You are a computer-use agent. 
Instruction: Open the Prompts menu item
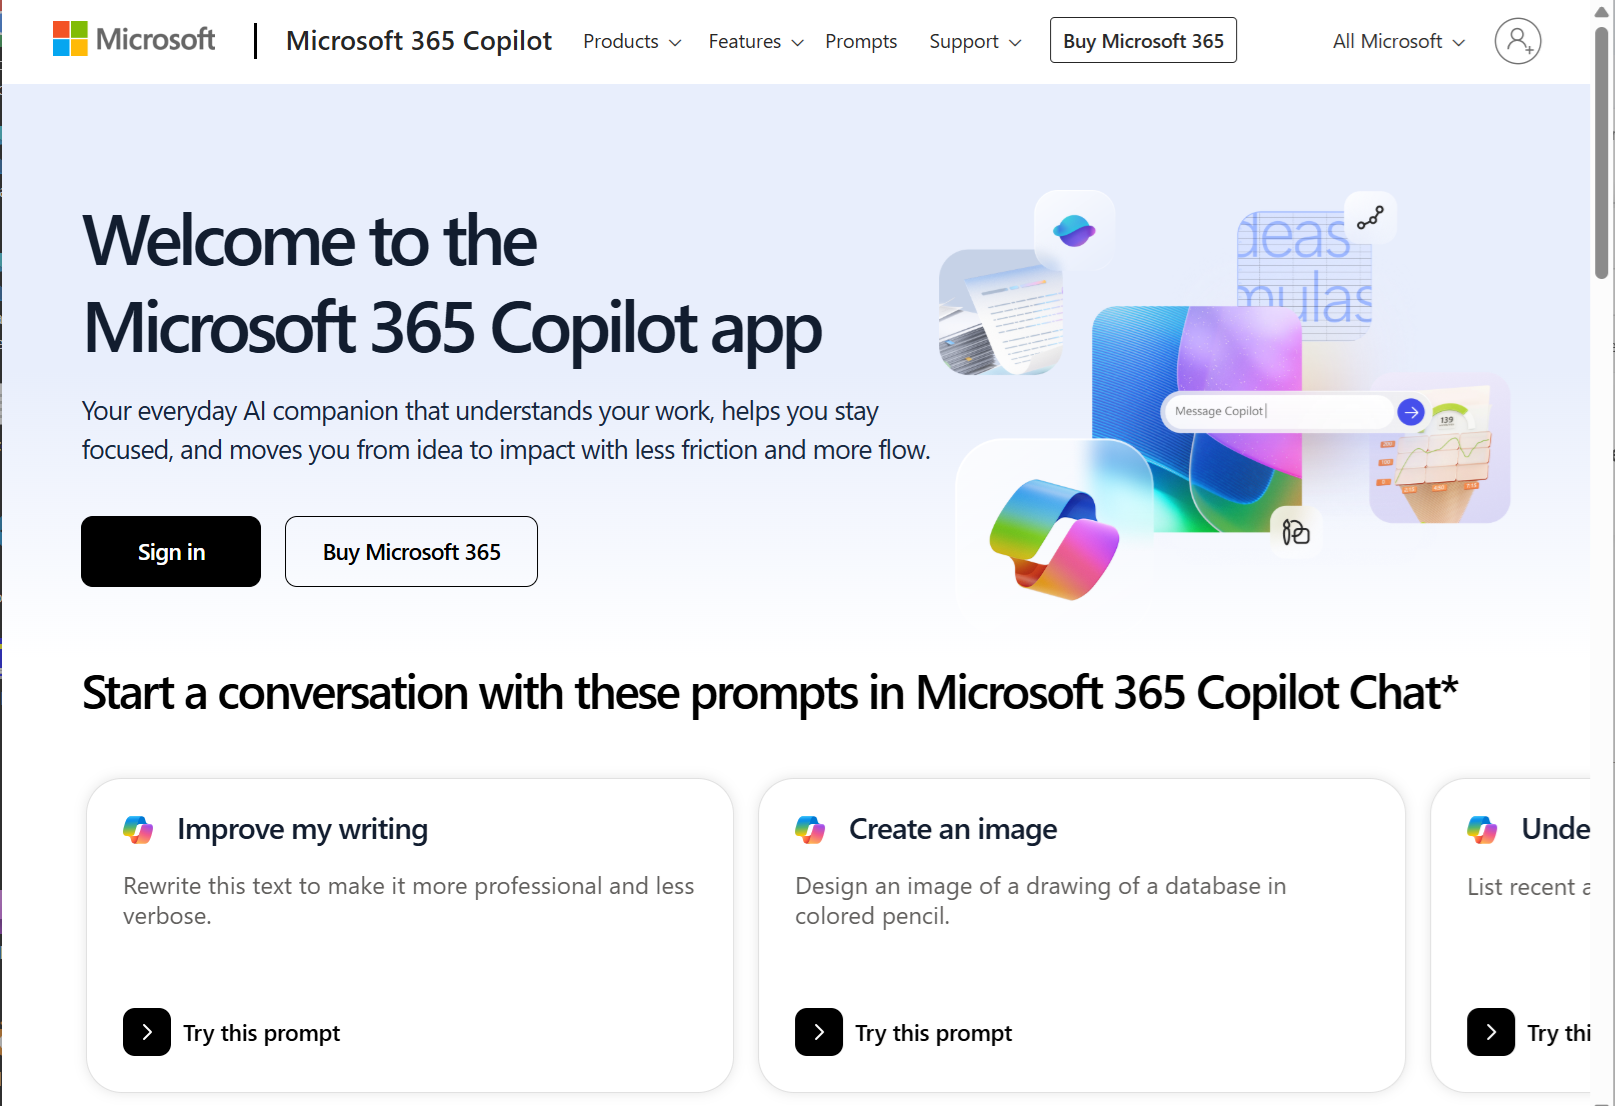(x=861, y=41)
